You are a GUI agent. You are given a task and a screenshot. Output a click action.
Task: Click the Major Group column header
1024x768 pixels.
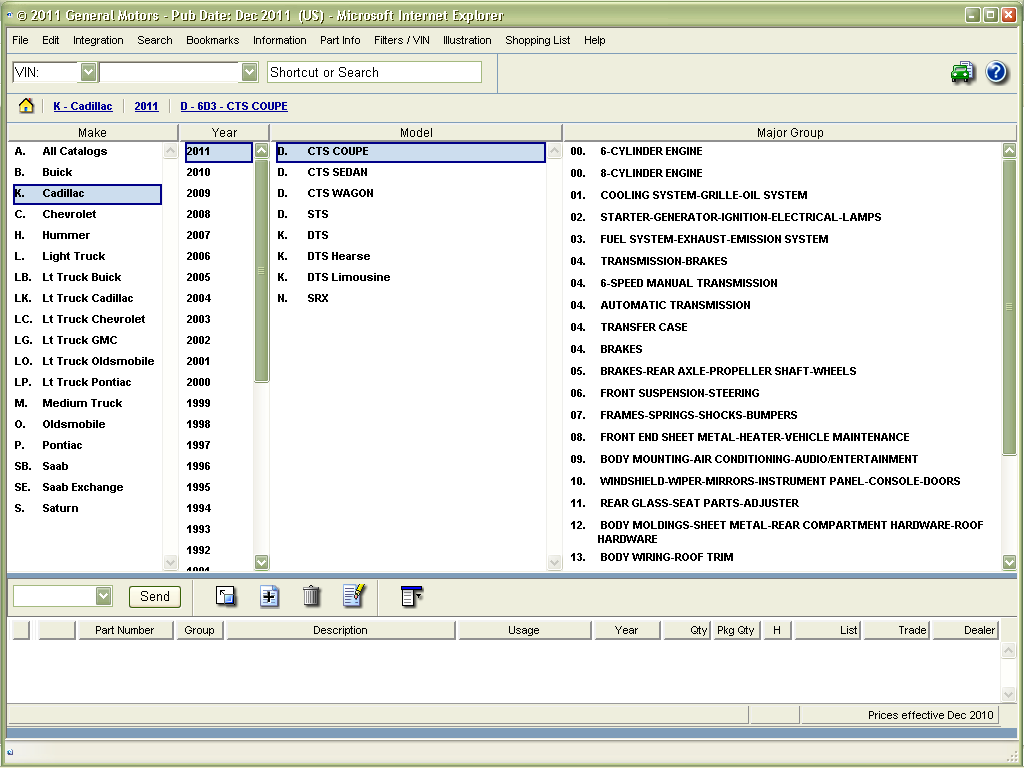coord(790,133)
